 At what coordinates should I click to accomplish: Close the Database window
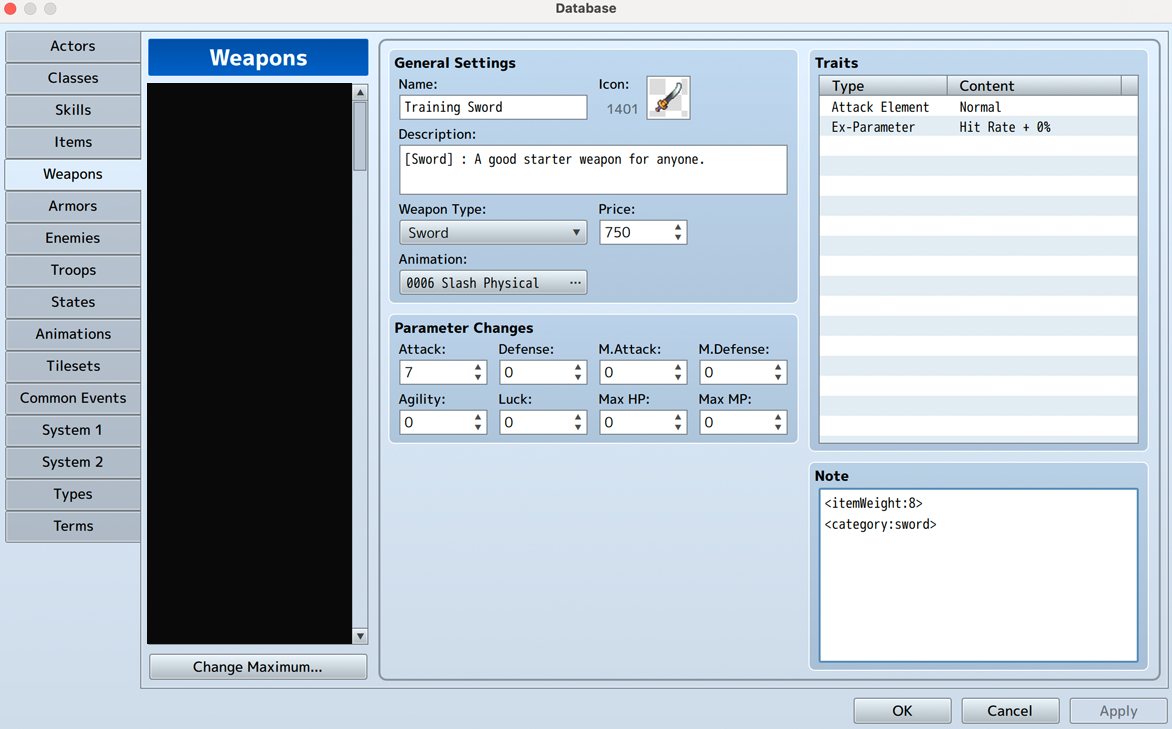coord(10,9)
